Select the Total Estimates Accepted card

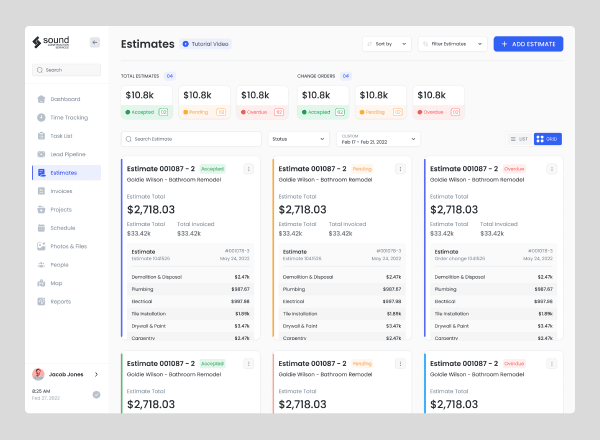tap(147, 103)
